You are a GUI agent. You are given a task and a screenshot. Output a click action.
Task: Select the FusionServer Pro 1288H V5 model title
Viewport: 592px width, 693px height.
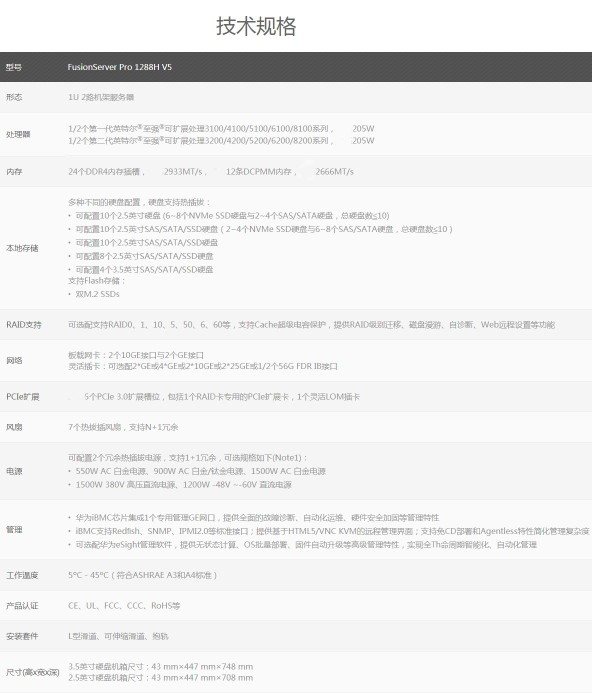pos(119,67)
